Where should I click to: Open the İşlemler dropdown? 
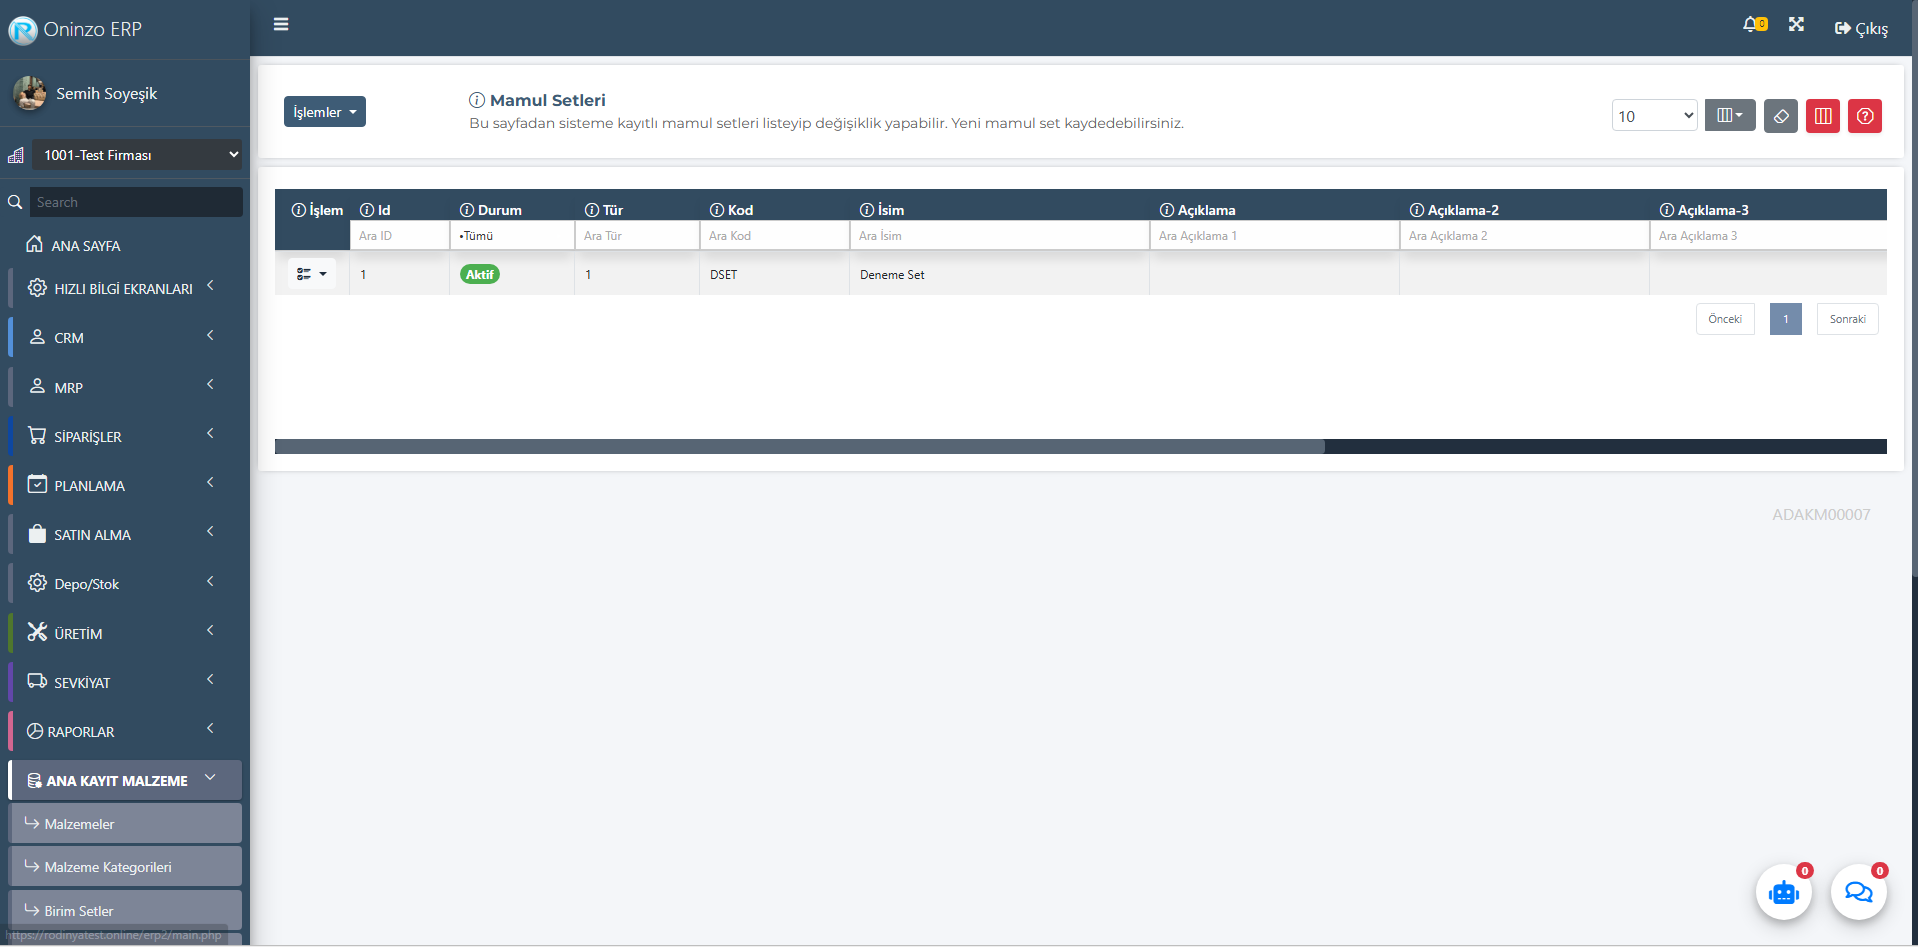[x=324, y=112]
